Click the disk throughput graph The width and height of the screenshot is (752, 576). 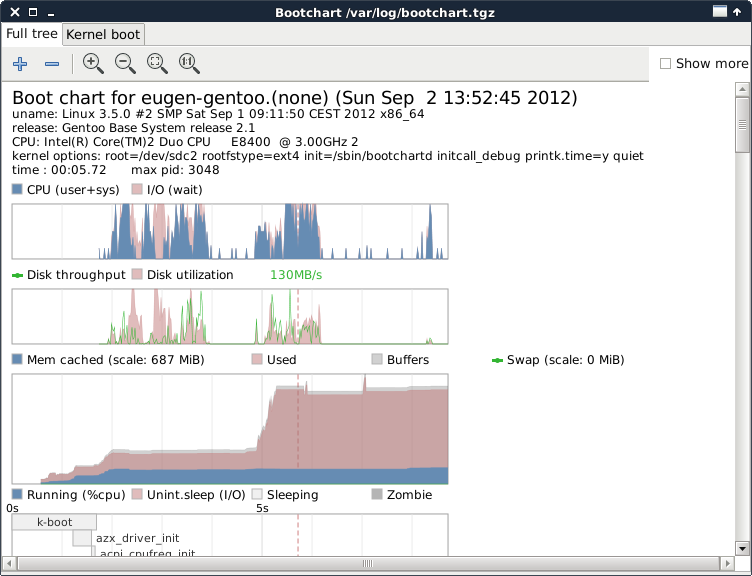230,317
